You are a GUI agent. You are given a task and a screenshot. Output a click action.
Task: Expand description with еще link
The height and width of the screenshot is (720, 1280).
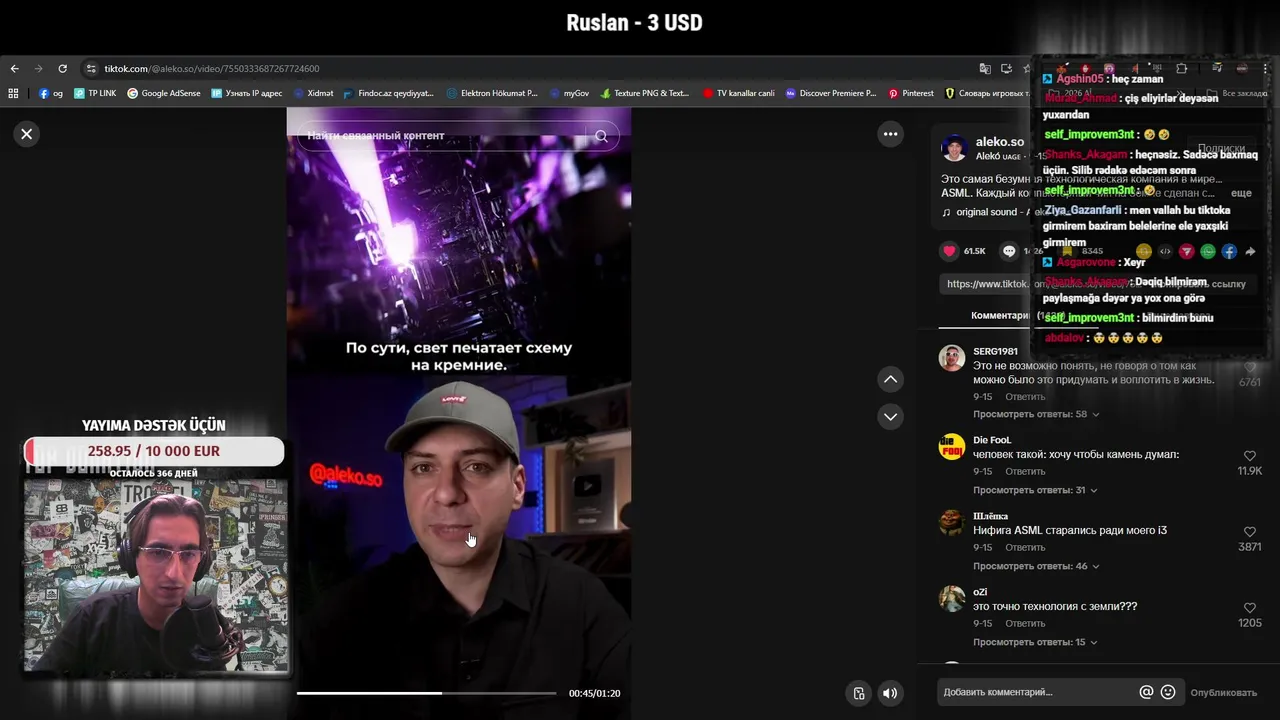click(x=1240, y=193)
